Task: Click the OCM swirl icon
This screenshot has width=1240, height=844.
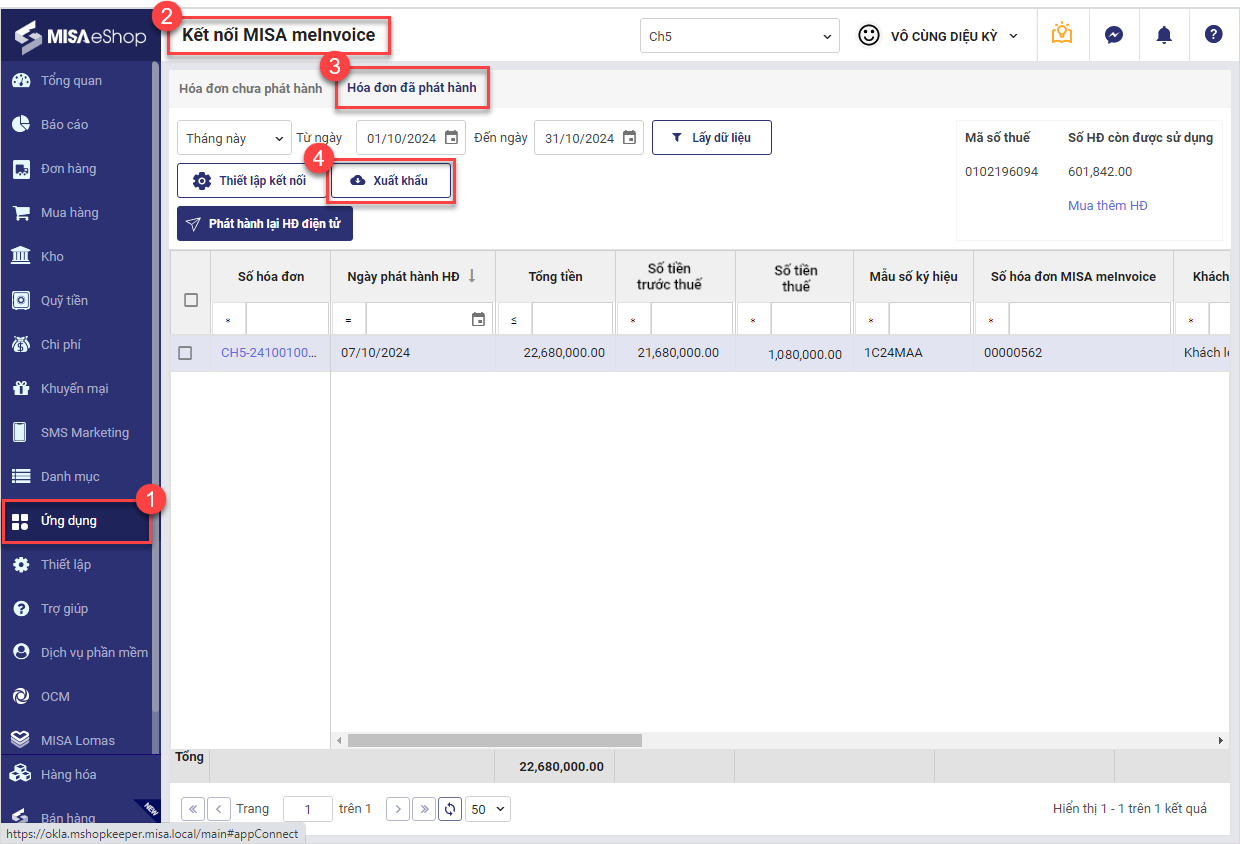Action: 20,696
